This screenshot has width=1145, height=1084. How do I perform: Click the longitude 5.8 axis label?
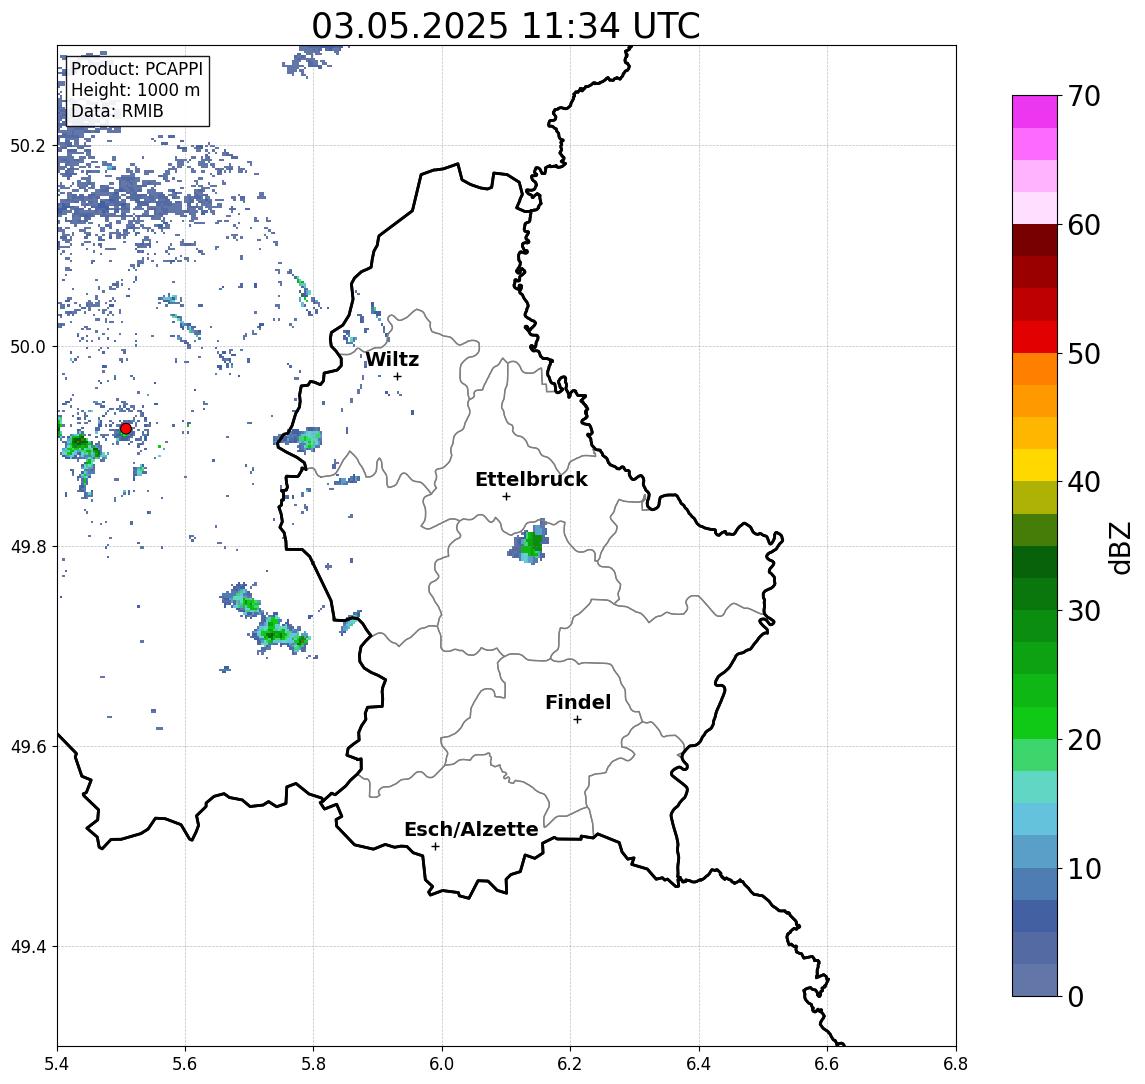click(313, 1064)
